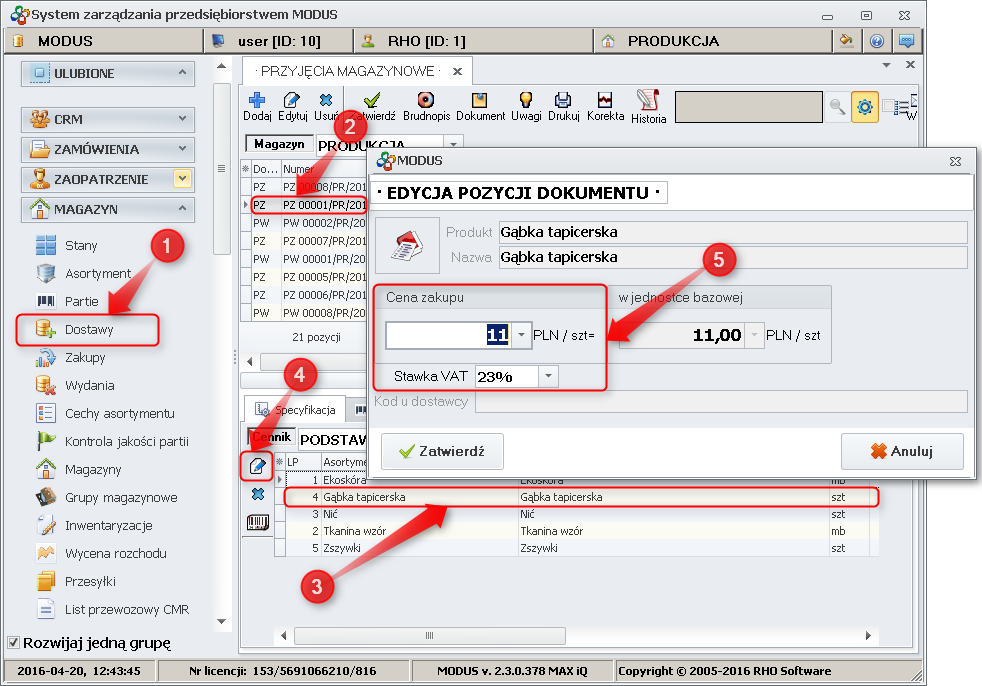Click the Drukuj printer icon

(563, 106)
